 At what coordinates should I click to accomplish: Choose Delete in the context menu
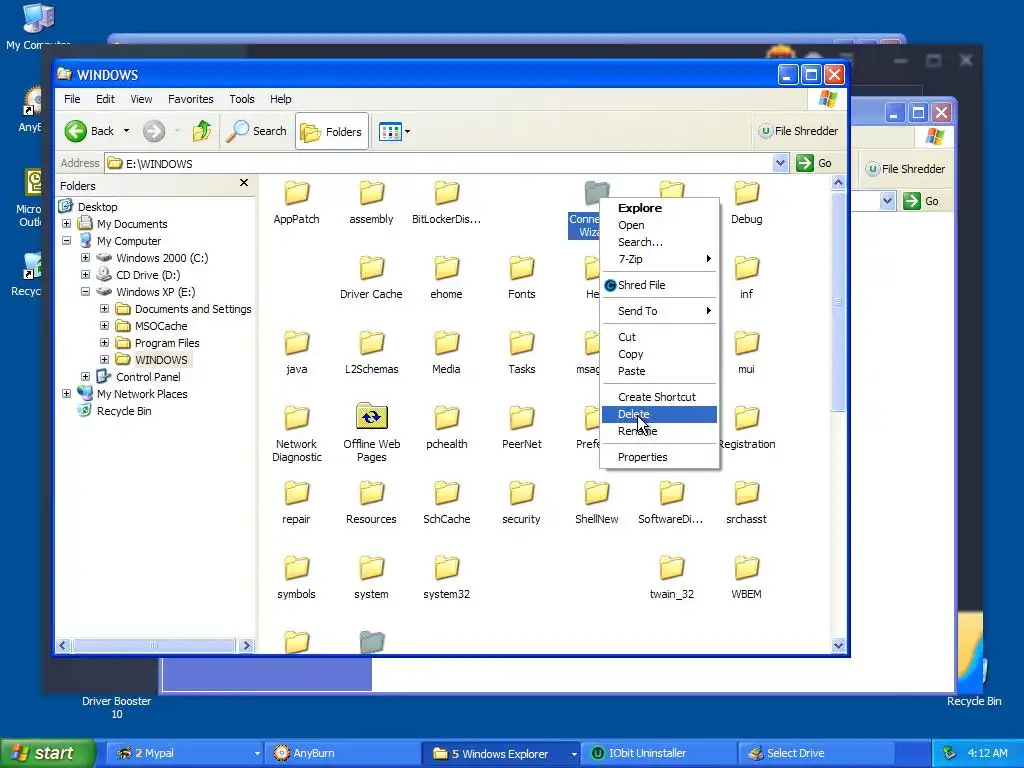tap(659, 414)
